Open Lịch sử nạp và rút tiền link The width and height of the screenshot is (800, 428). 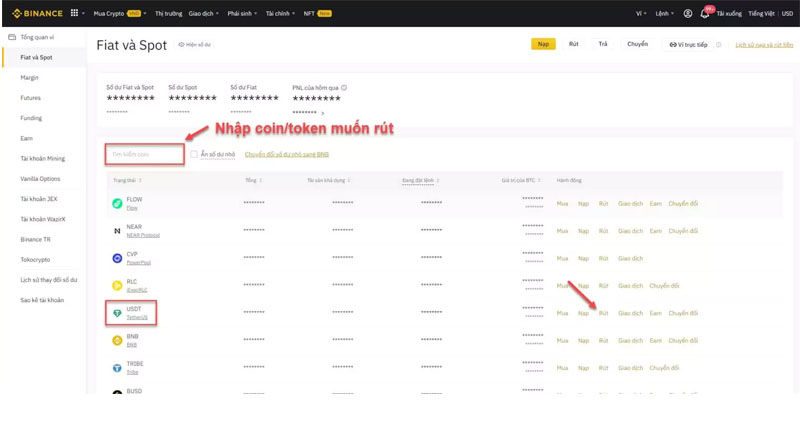pyautogui.click(x=764, y=45)
